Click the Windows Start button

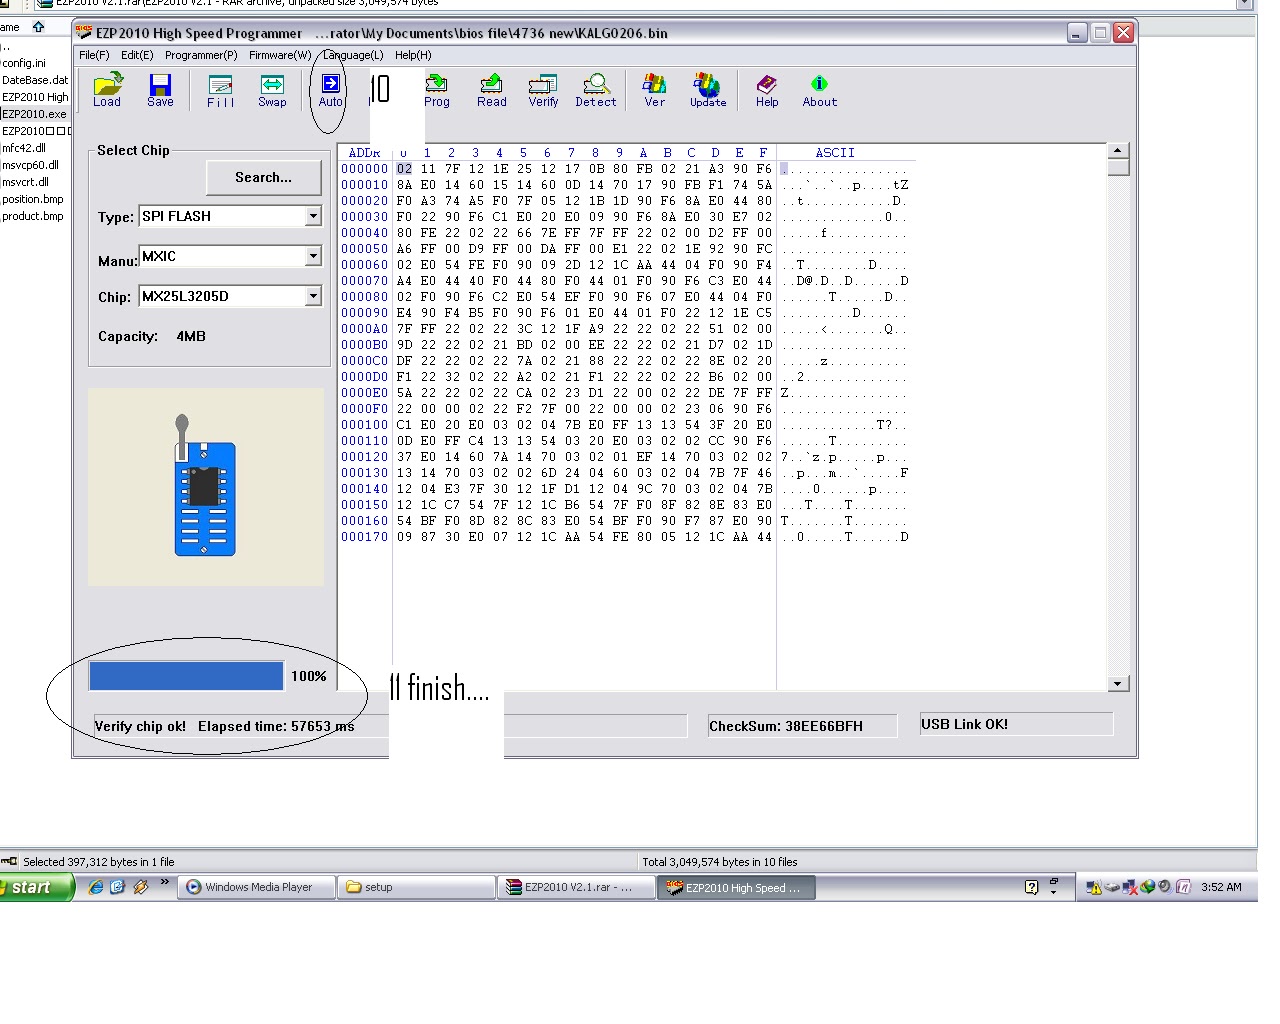36,887
